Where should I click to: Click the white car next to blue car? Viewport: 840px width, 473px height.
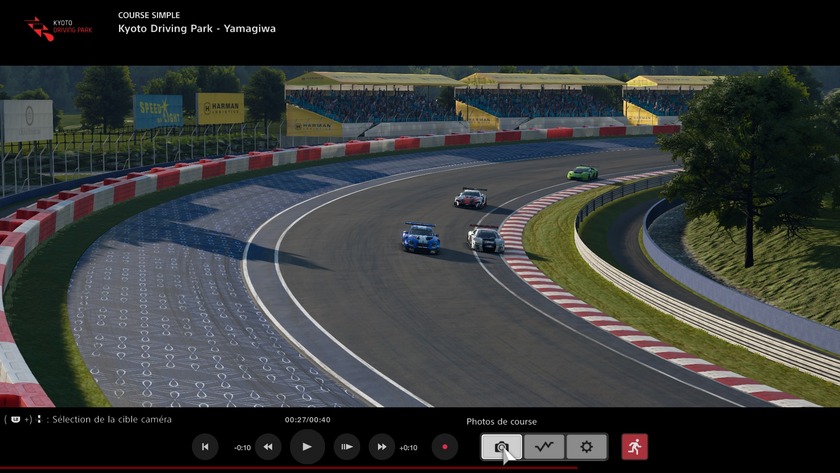point(486,239)
